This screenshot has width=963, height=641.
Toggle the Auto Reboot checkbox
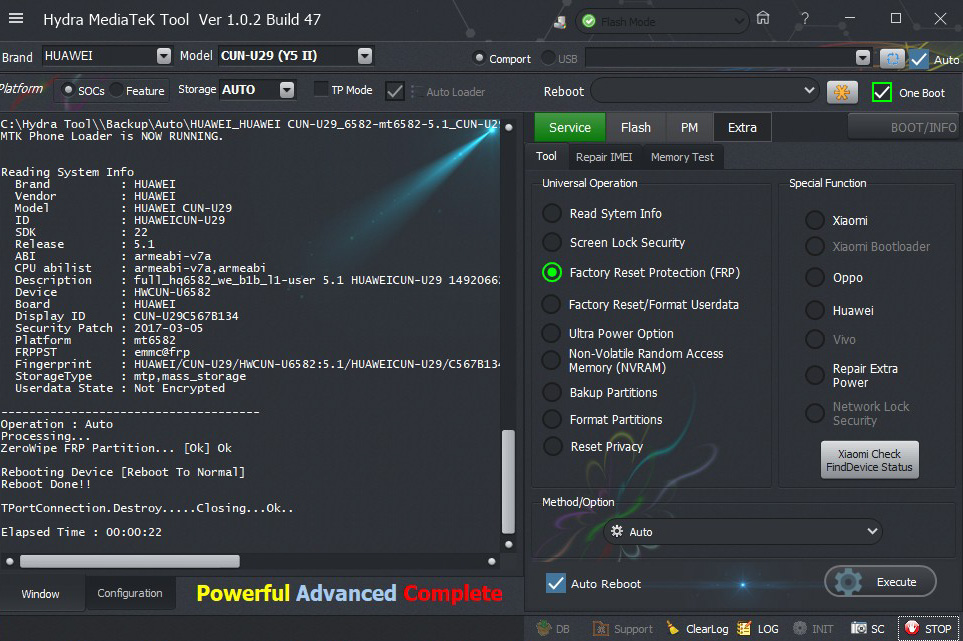click(556, 583)
